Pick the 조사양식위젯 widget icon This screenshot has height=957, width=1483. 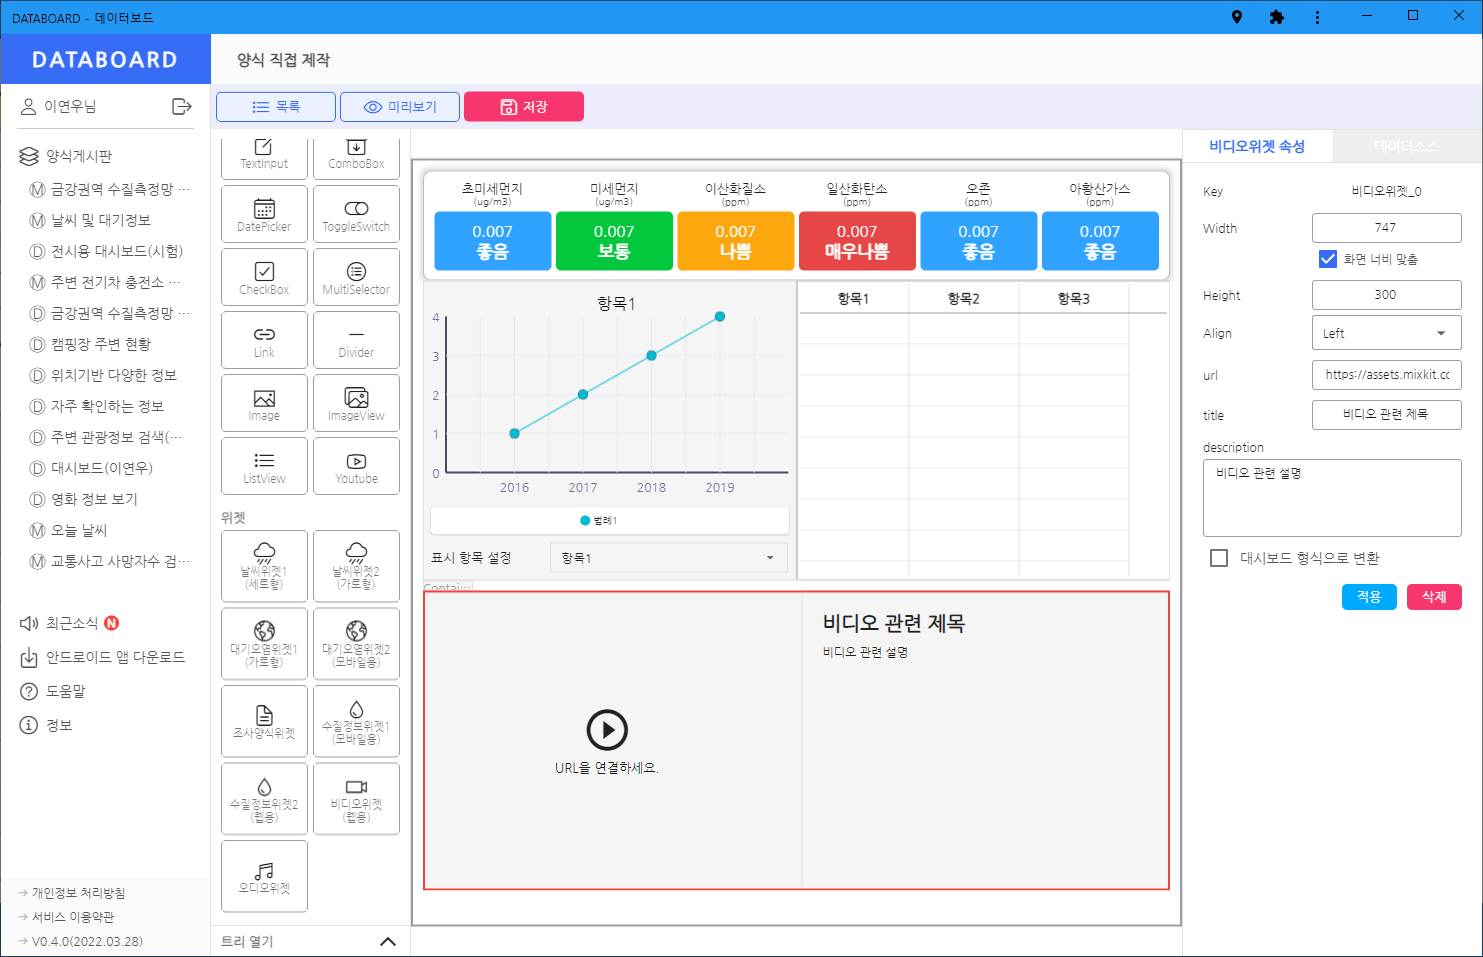264,721
